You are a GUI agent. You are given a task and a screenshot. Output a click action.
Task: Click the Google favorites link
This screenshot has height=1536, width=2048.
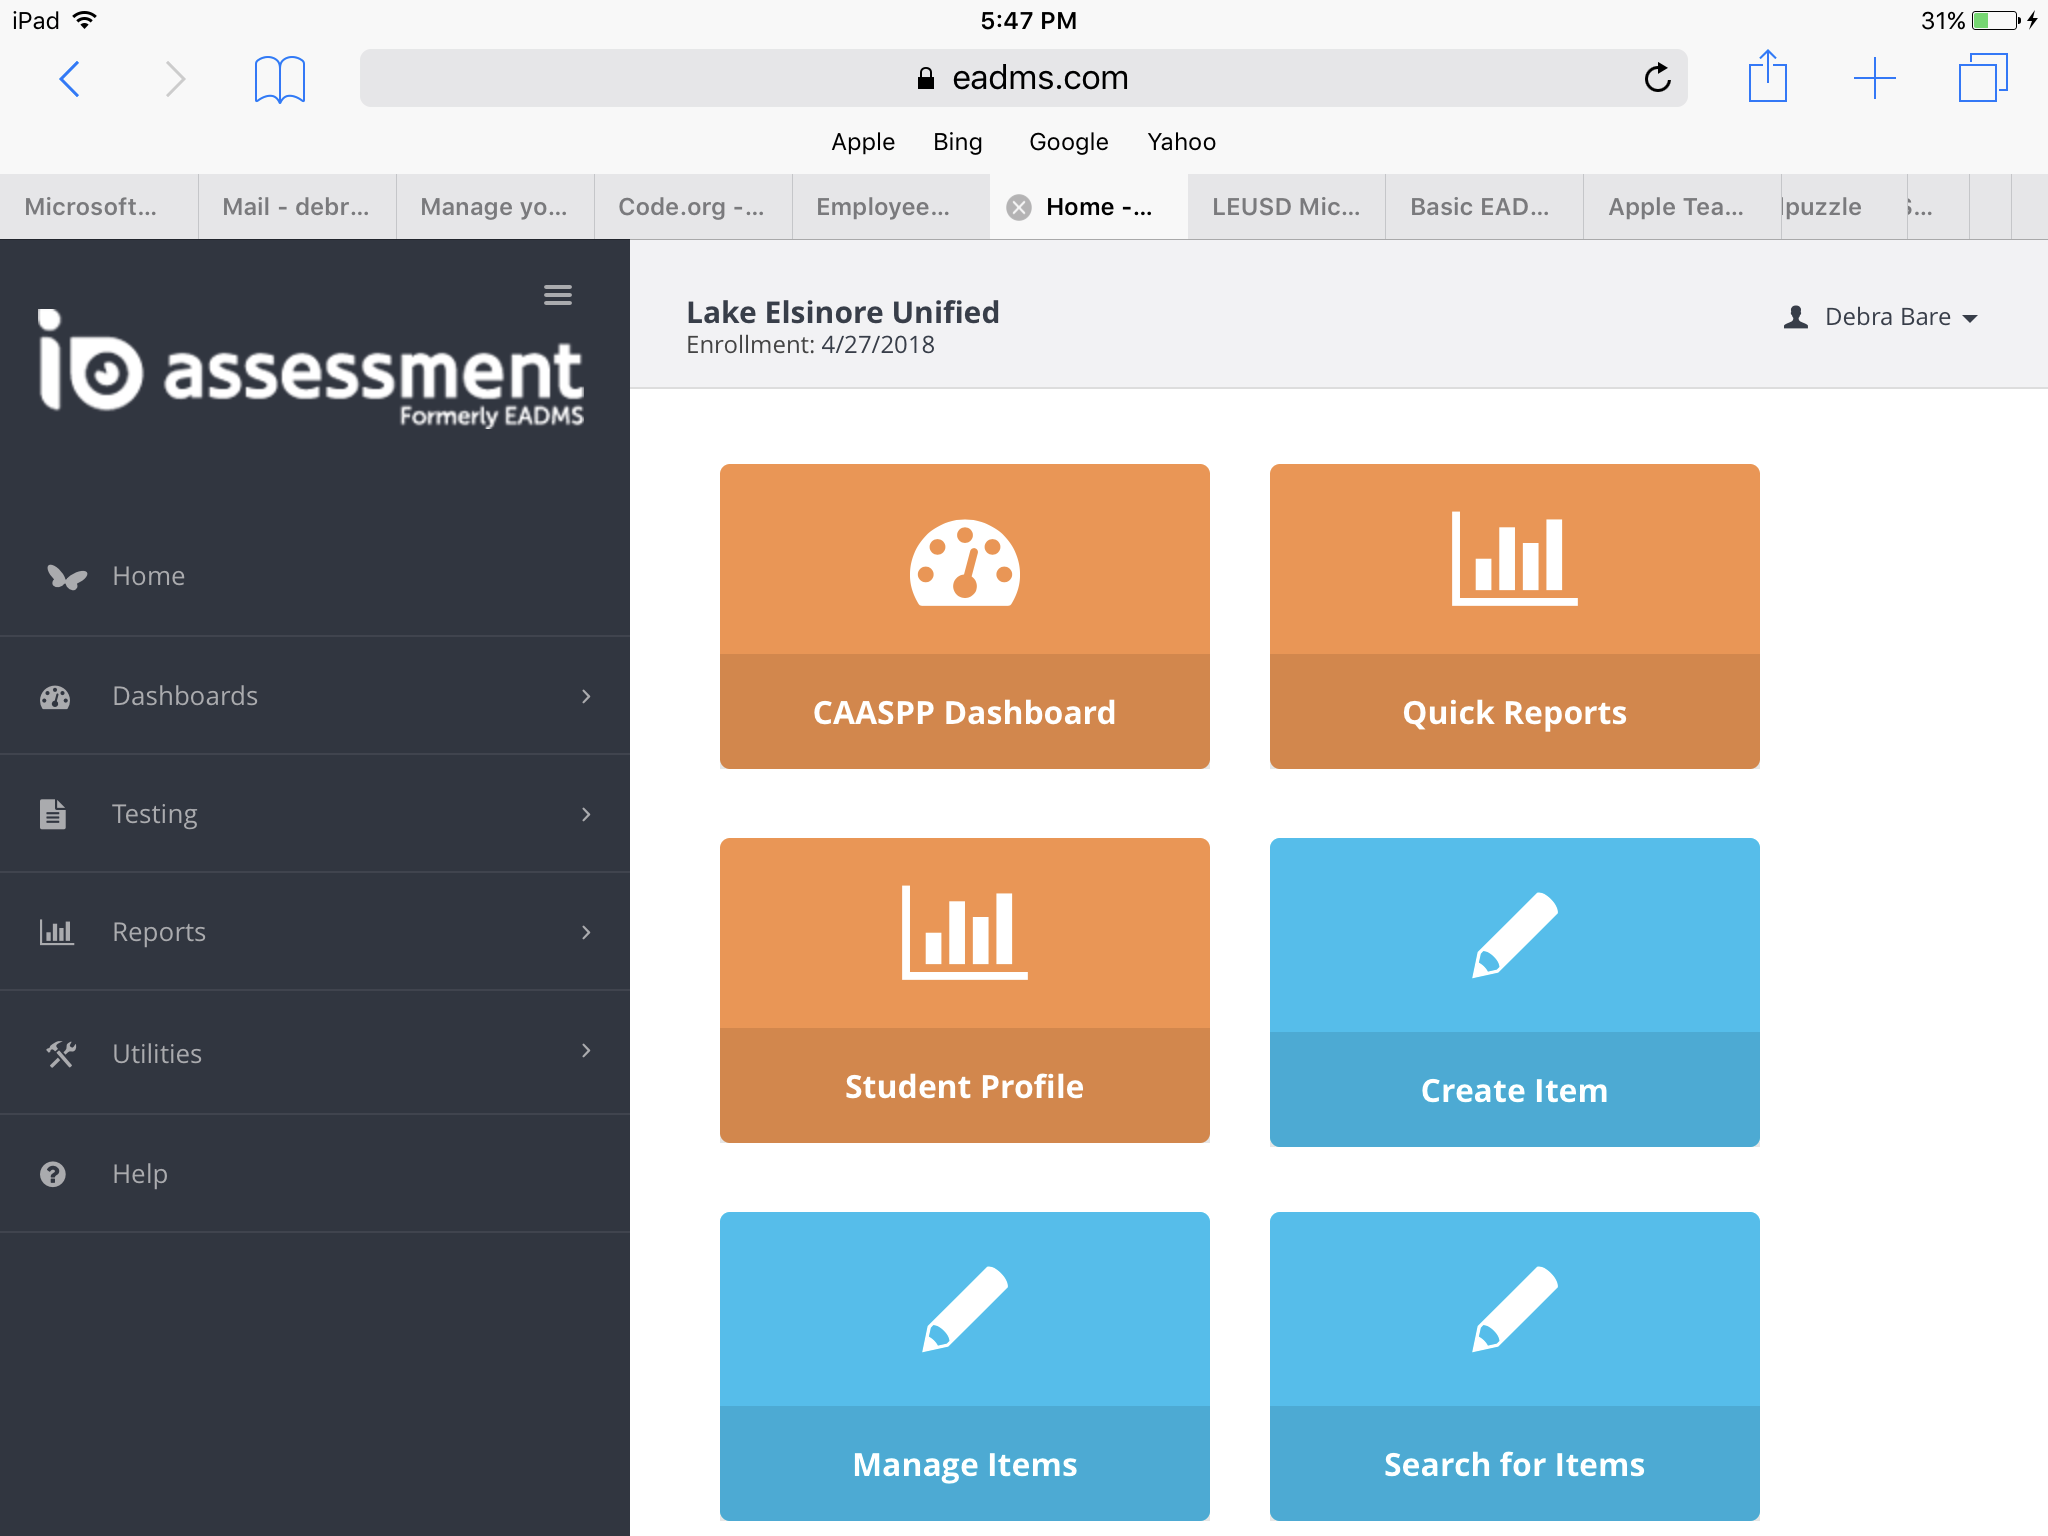click(1068, 142)
